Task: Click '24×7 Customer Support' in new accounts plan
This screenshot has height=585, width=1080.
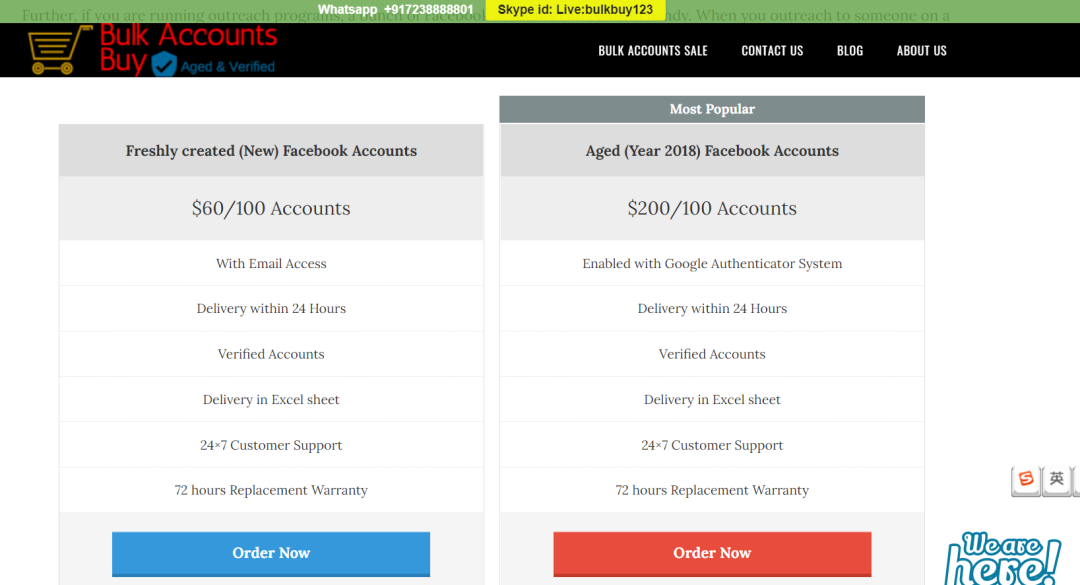Action: (x=271, y=445)
